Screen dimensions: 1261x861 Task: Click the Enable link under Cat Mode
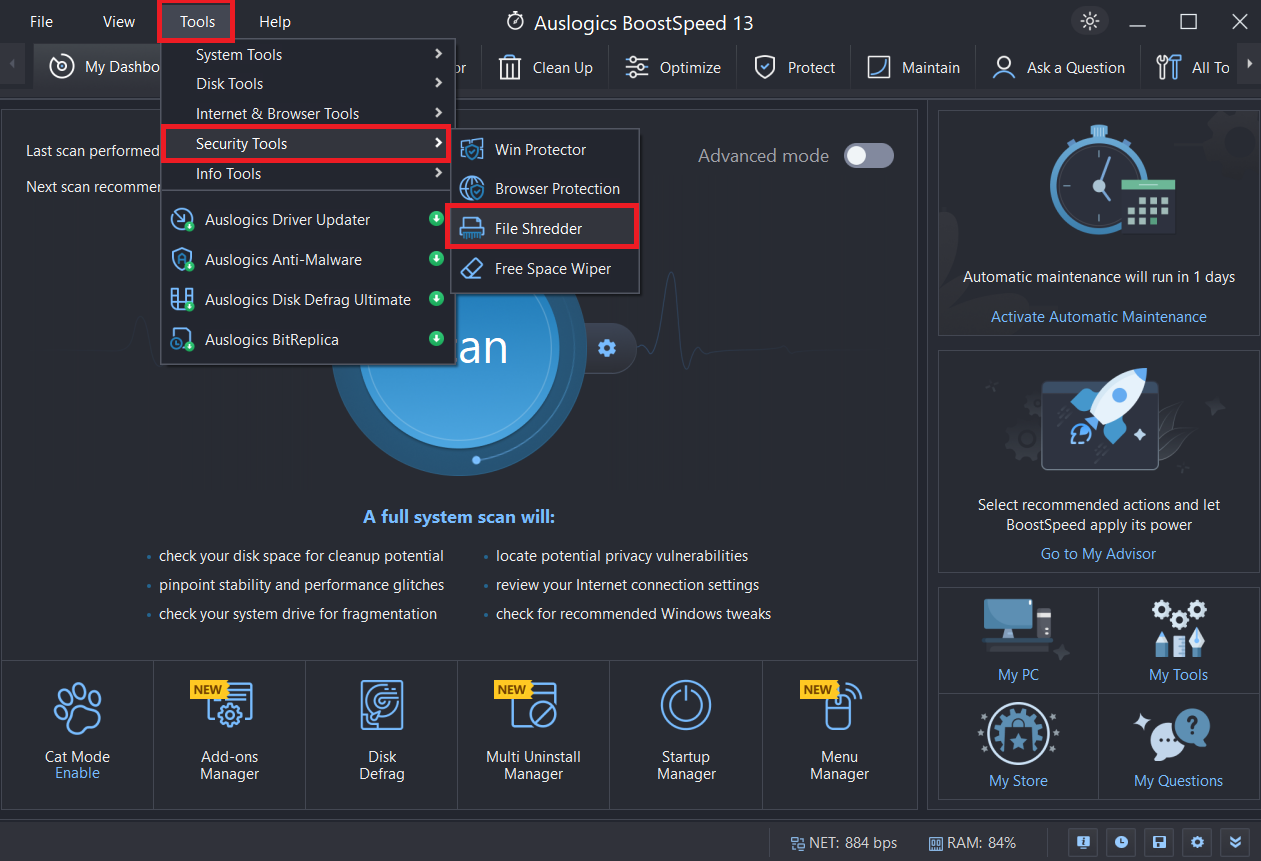(x=77, y=773)
